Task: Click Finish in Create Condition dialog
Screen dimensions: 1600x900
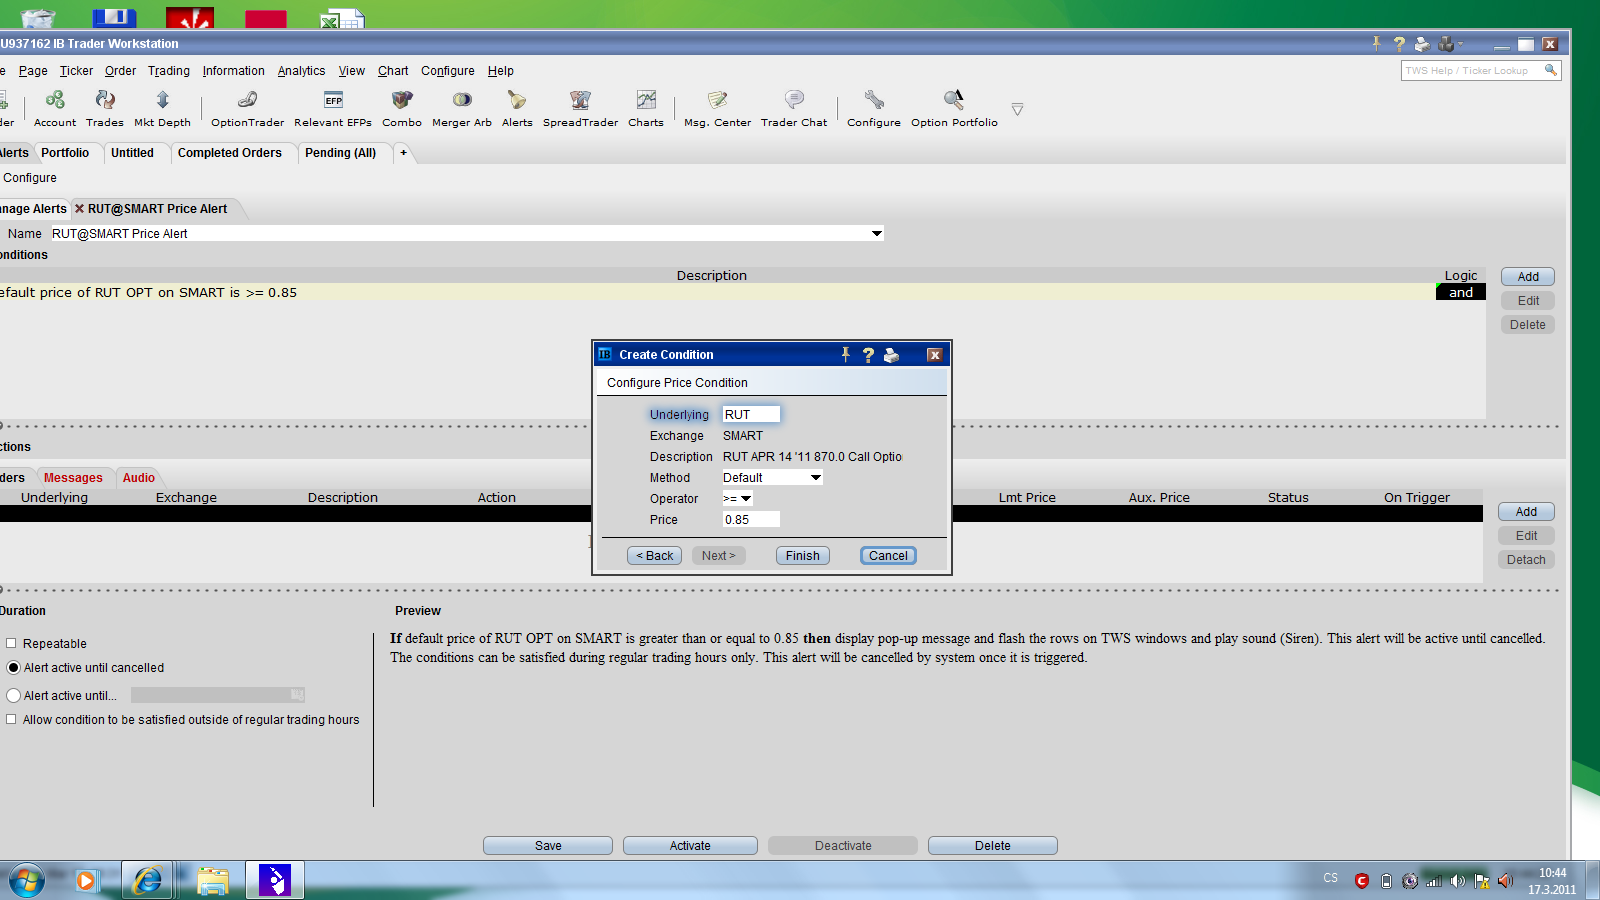Action: pos(802,556)
